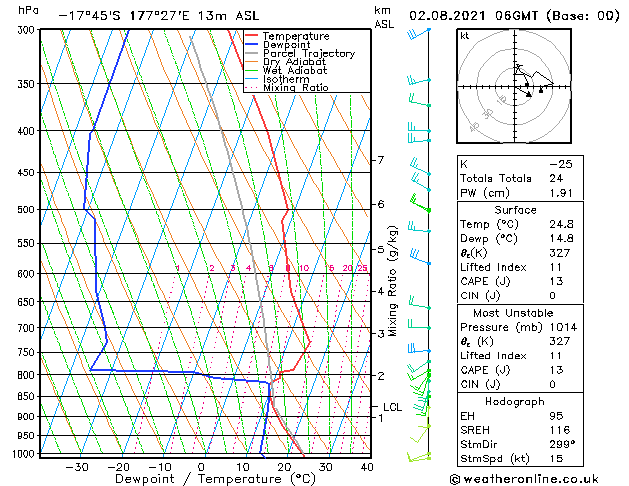The image size is (629, 486).
Task: Click the weatheronline.co.uk copyright text
Action: (524, 479)
